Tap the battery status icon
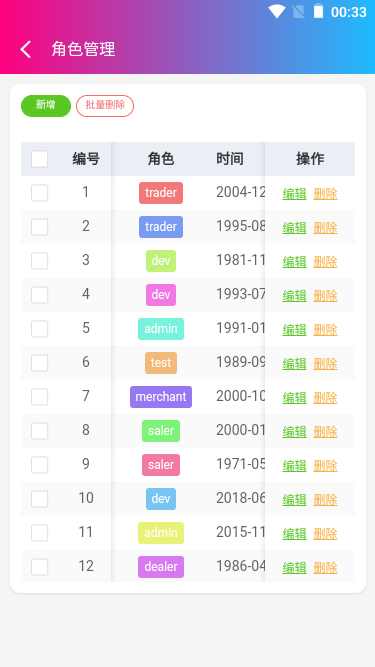Screen dimensions: 375x667 tap(318, 11)
